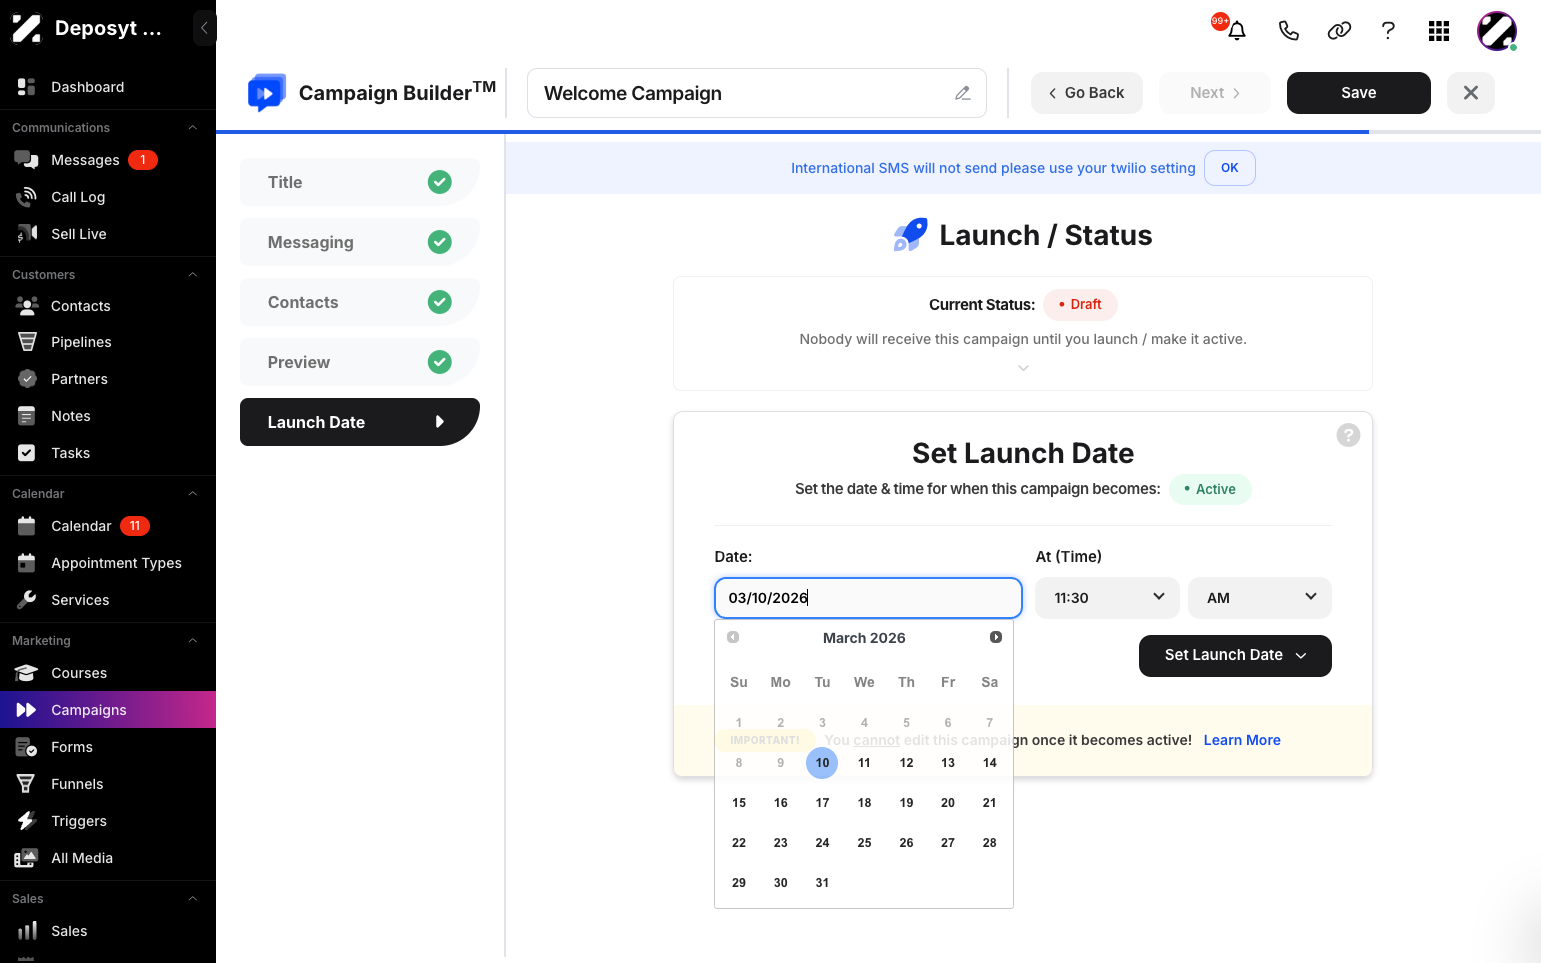Open the link icon in header

click(x=1339, y=31)
